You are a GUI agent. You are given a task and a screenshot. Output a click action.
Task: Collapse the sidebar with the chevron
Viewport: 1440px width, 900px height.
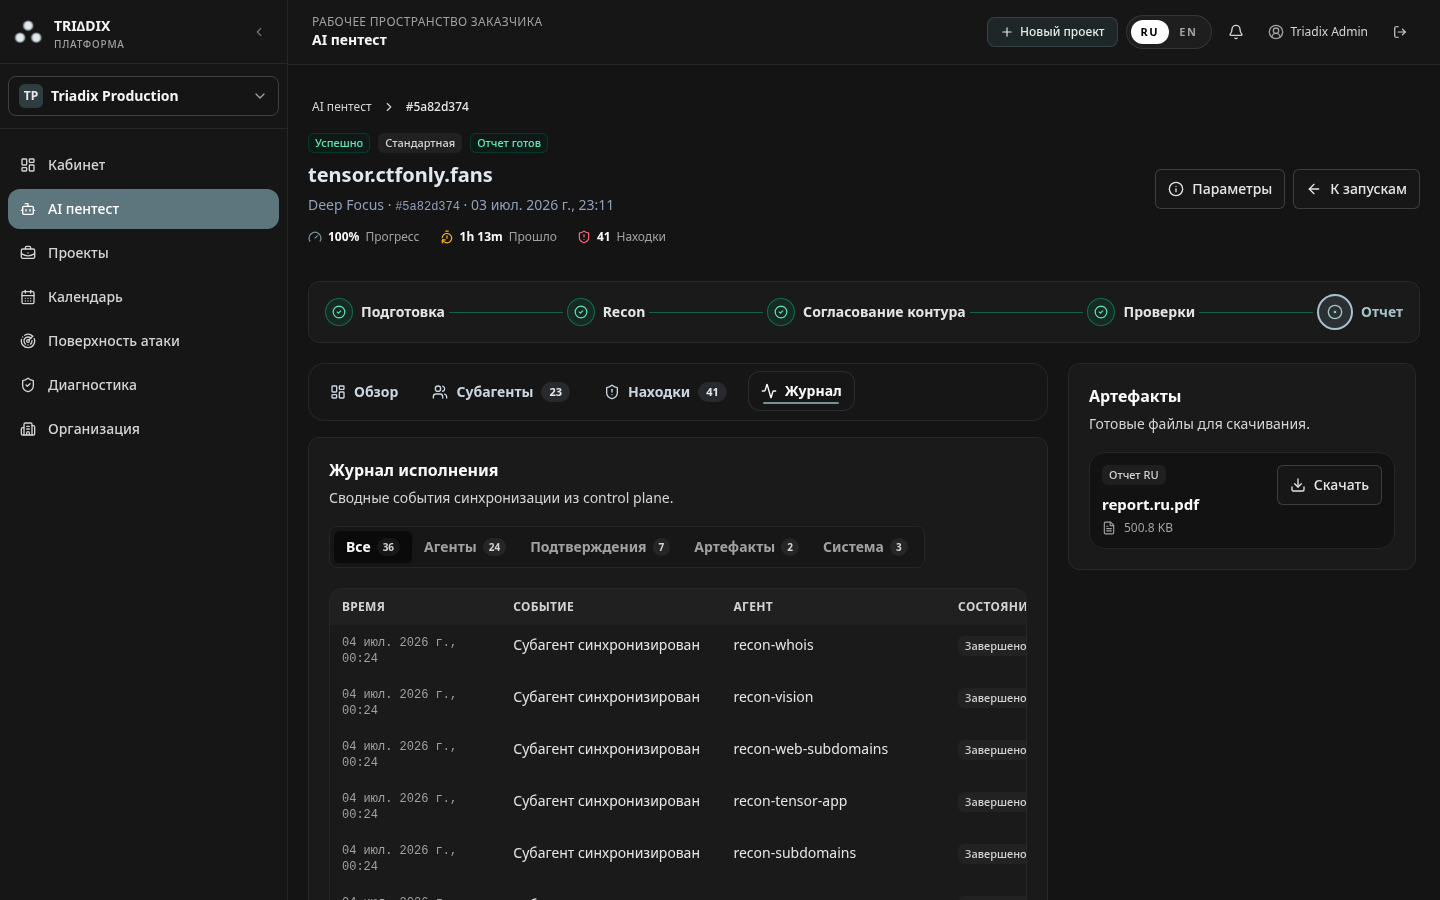coord(259,32)
